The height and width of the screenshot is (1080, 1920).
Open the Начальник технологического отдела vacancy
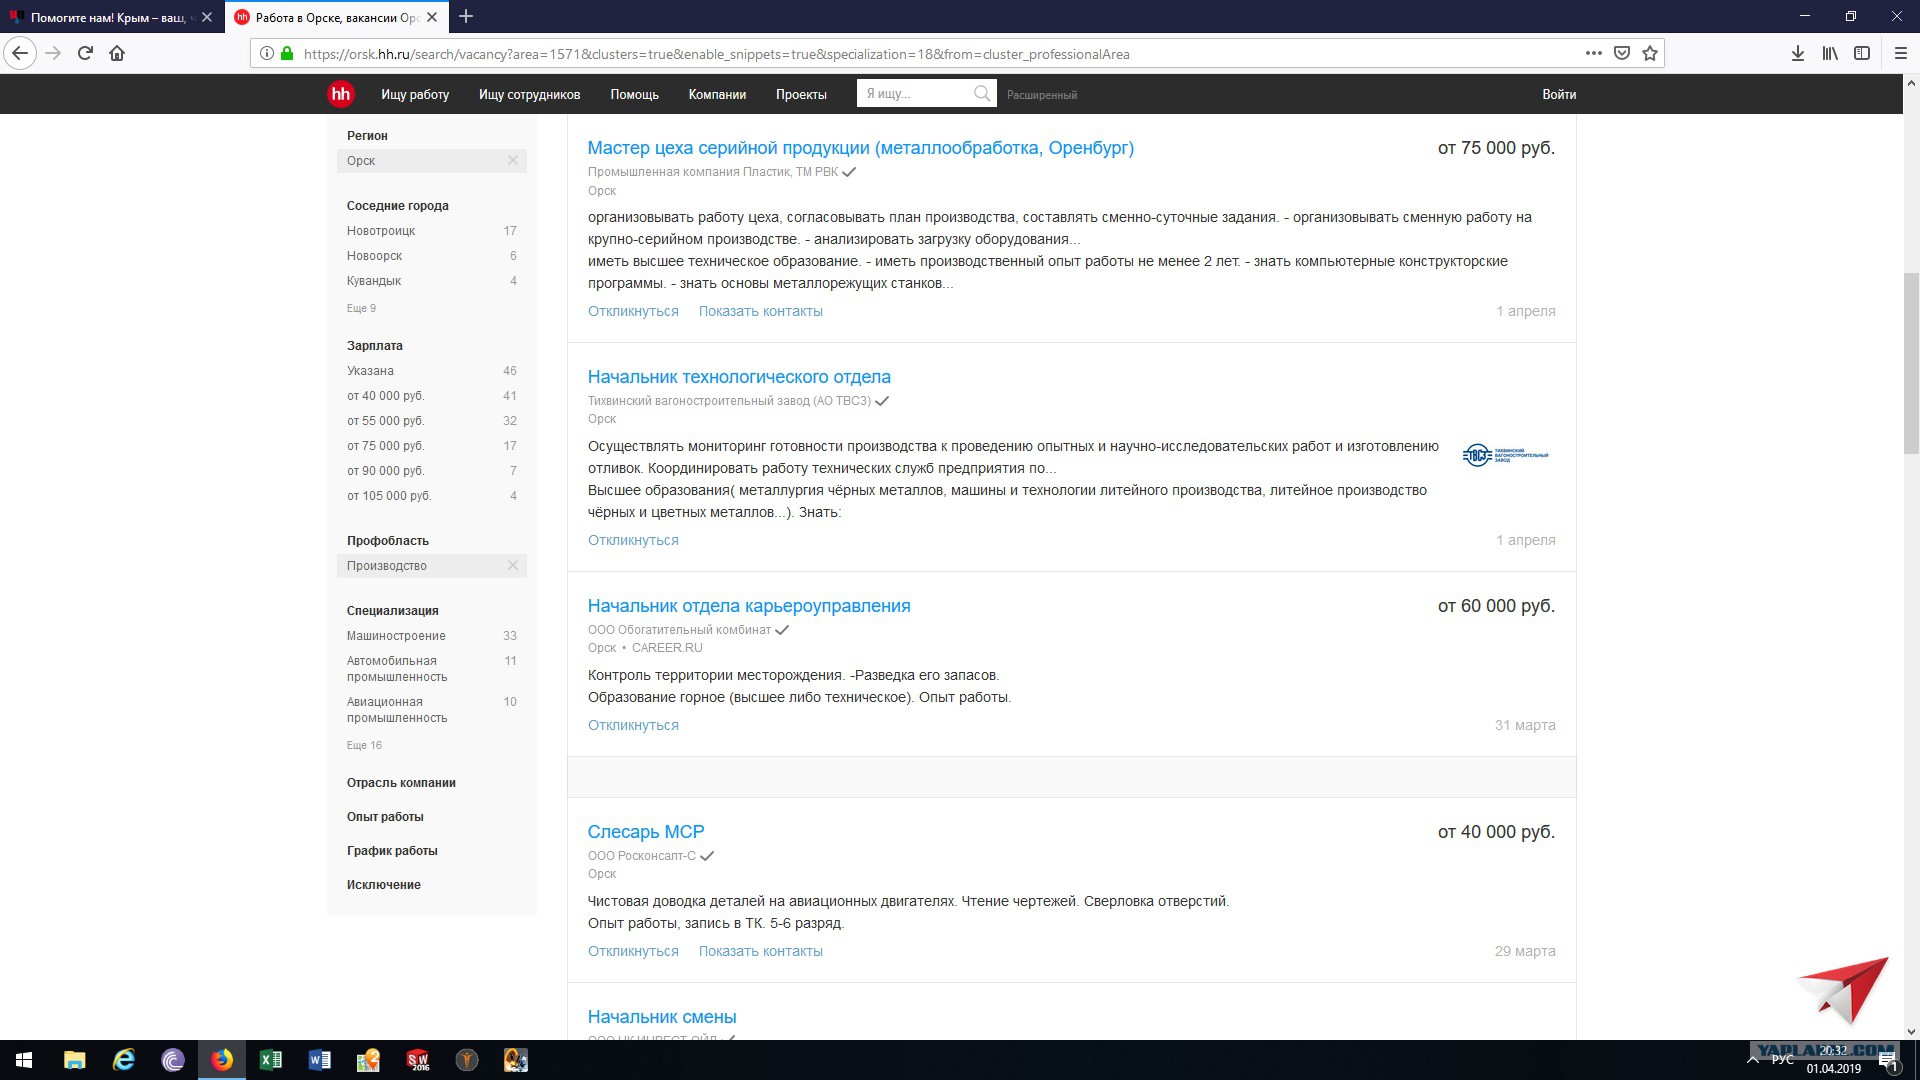(739, 377)
